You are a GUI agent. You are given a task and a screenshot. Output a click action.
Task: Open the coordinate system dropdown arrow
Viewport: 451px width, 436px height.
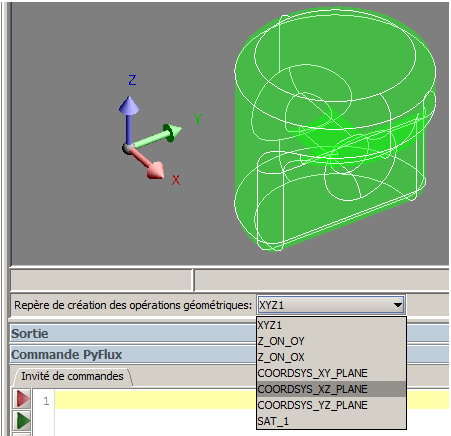pyautogui.click(x=397, y=305)
